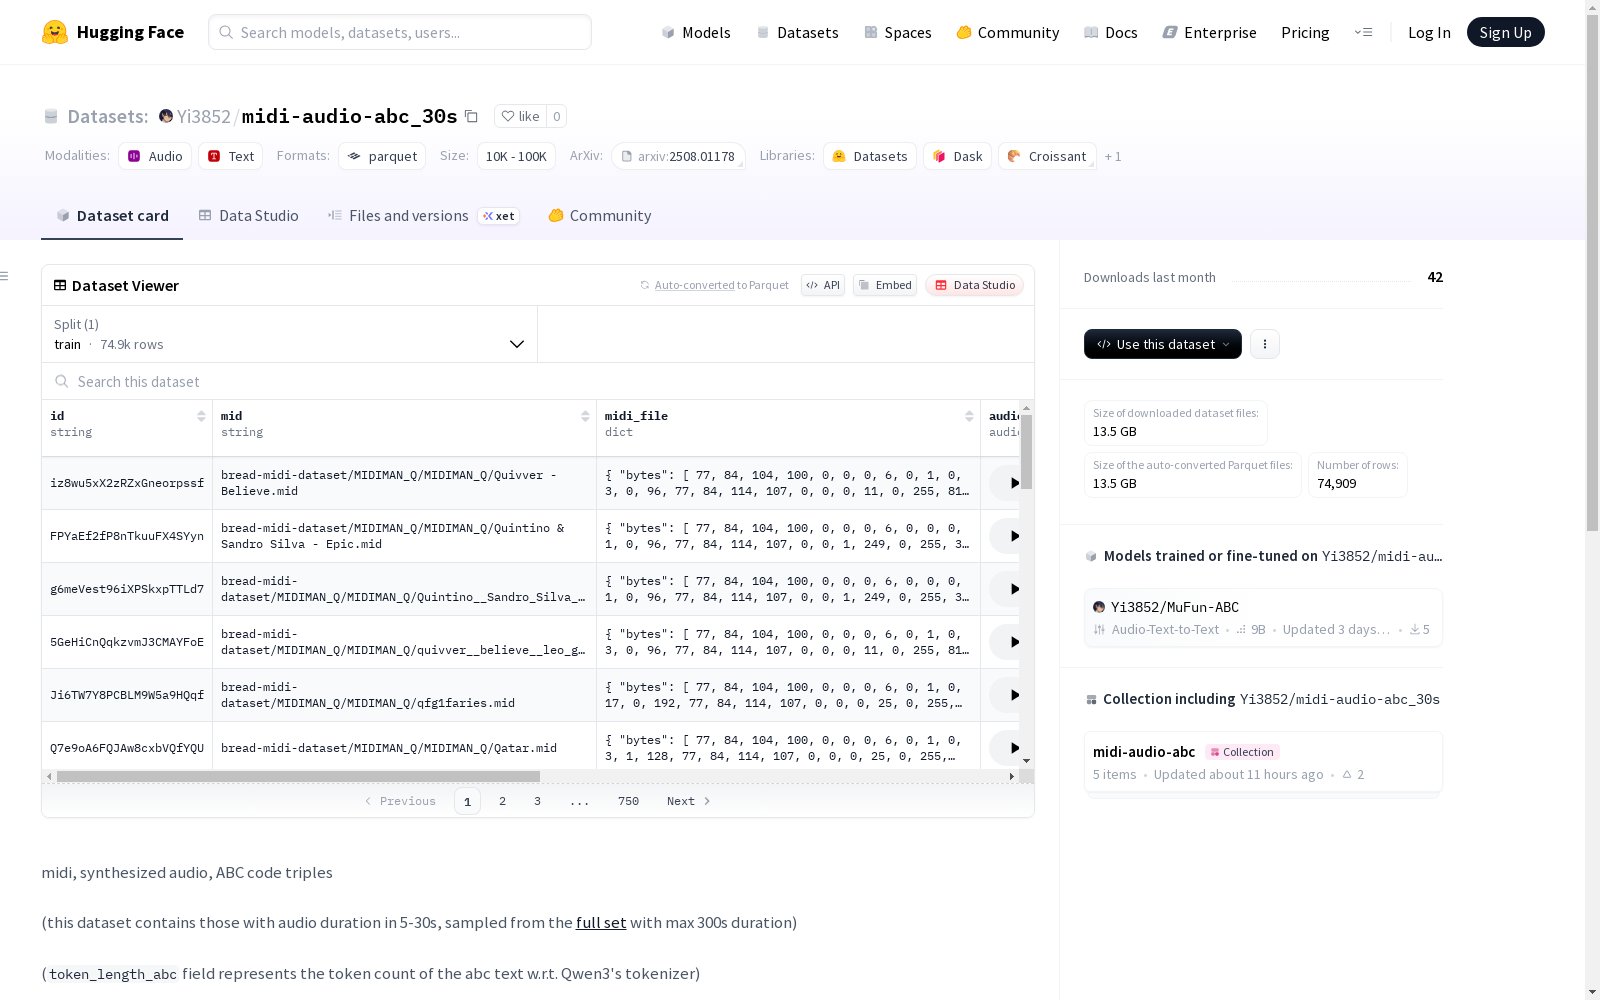Open Enterprise in the top navigation
This screenshot has height=1000, width=1600.
(x=1210, y=32)
